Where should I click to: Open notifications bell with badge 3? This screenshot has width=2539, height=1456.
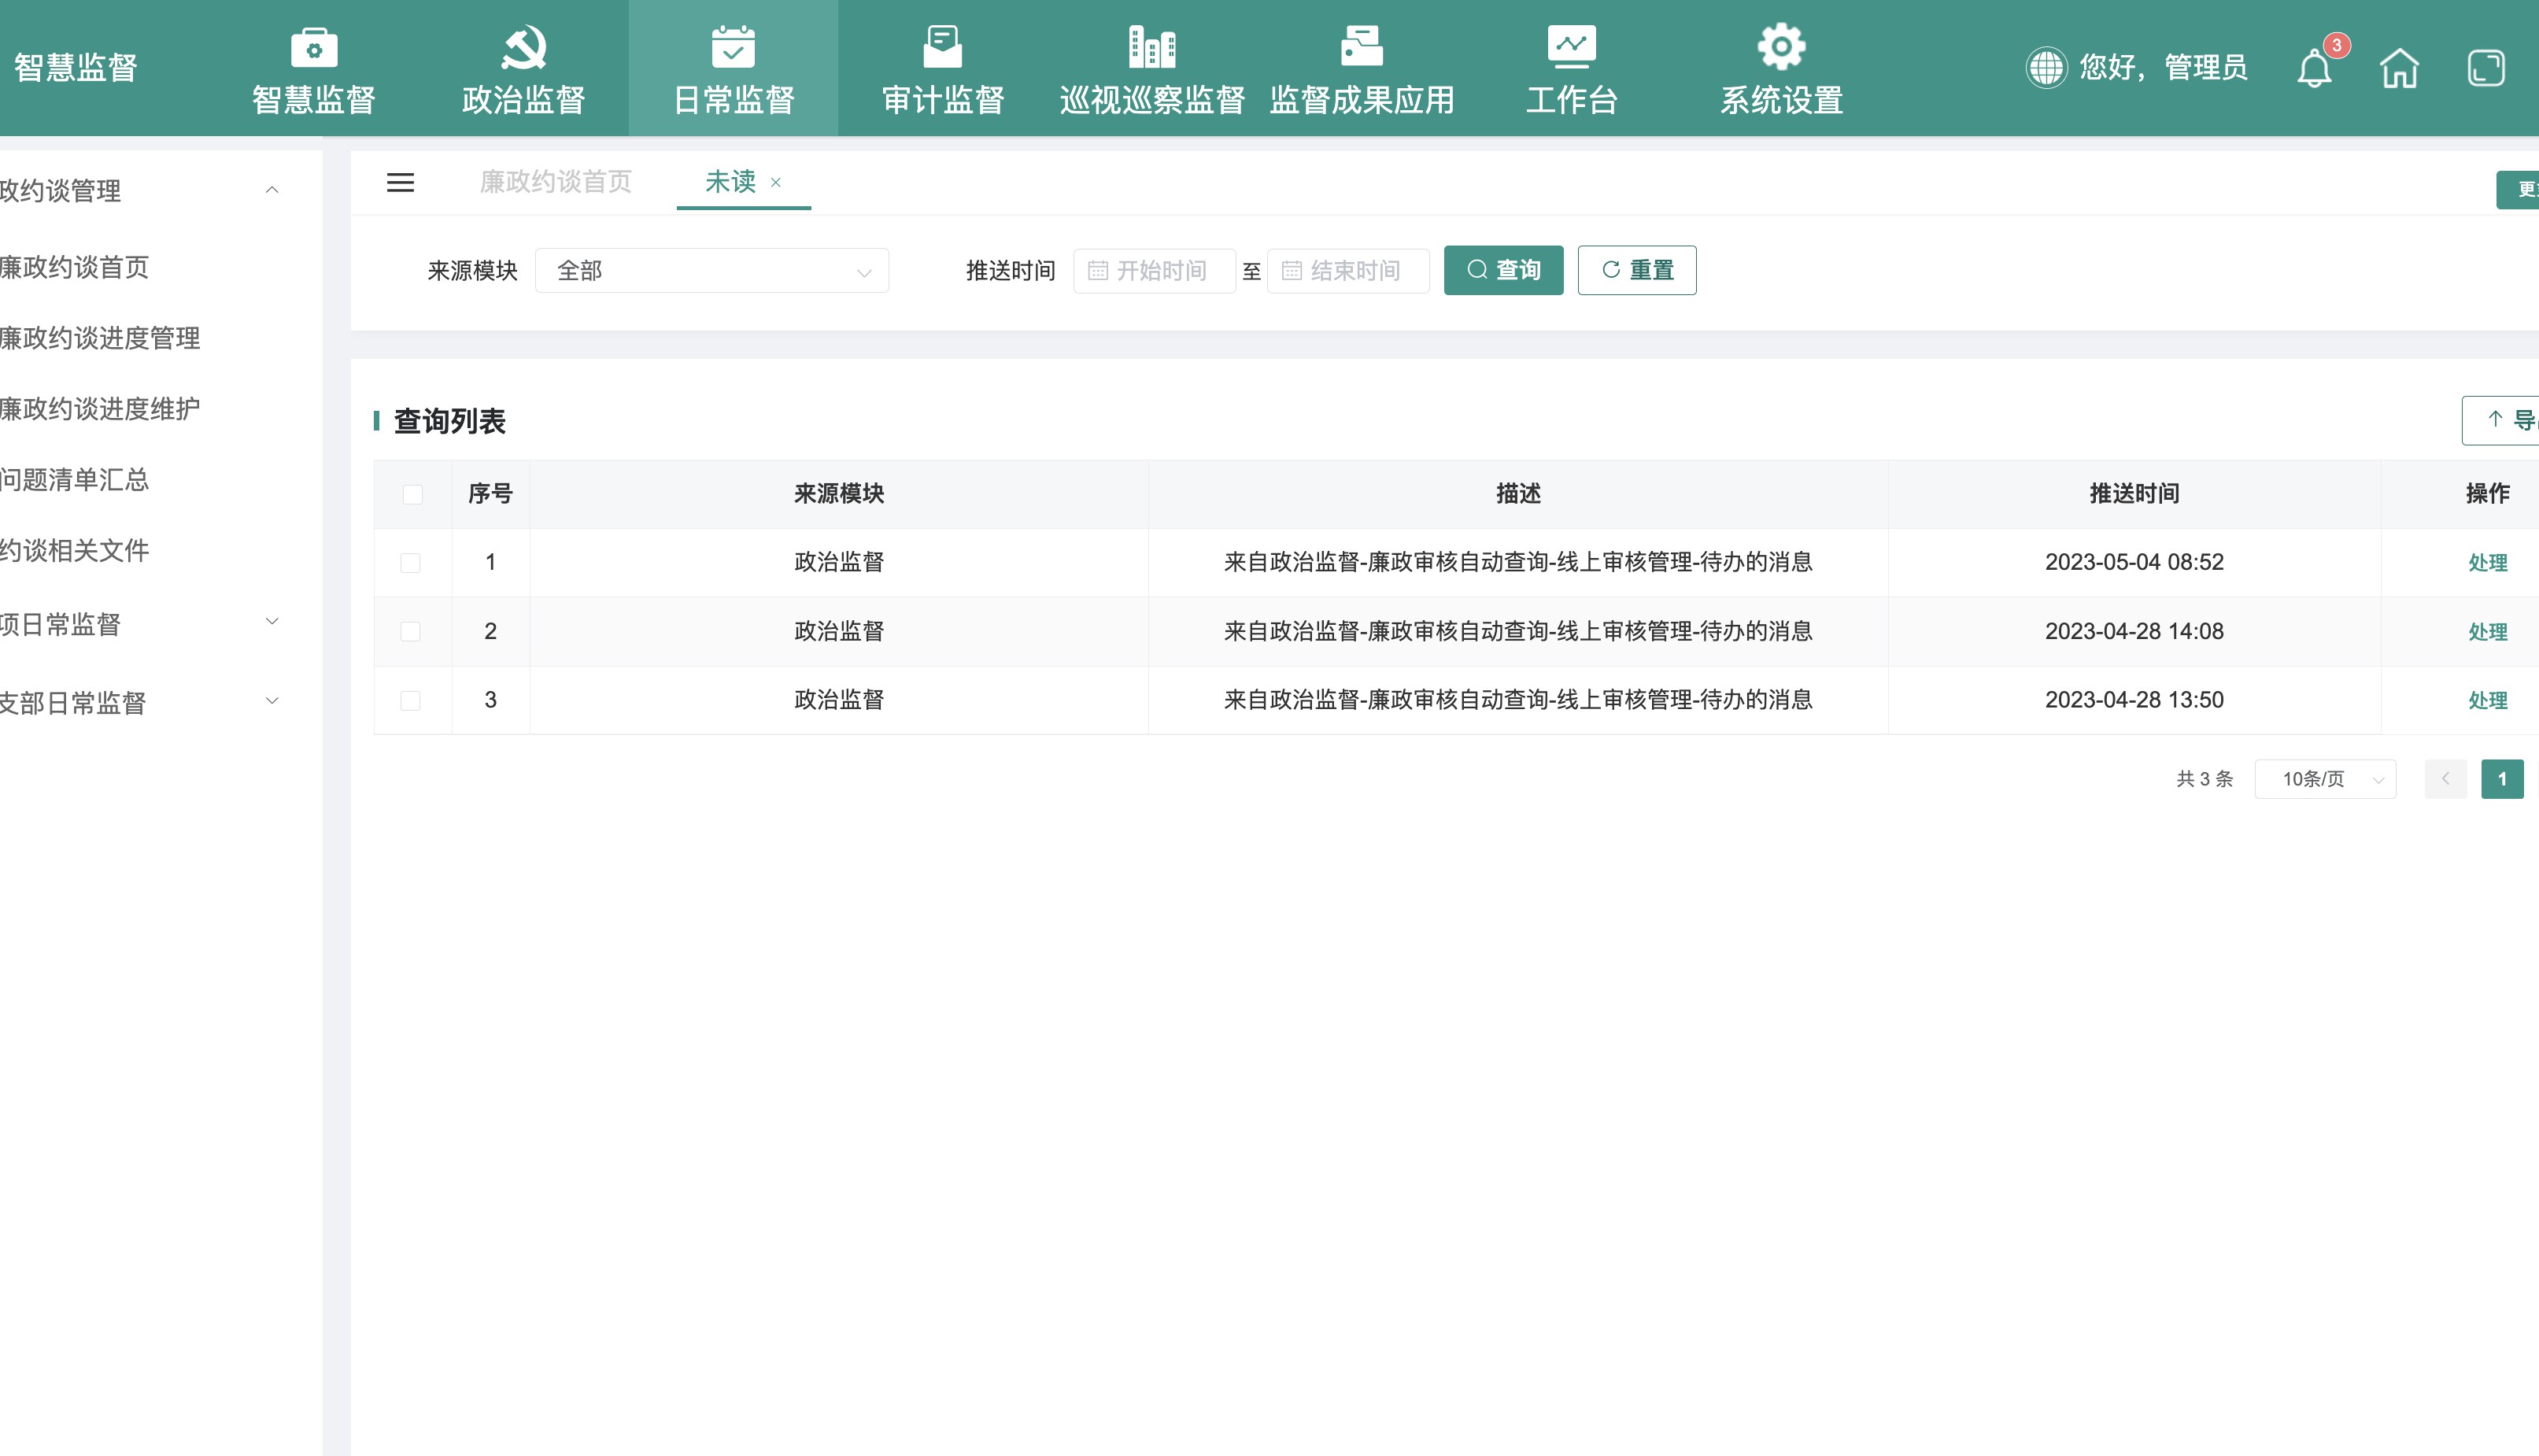(x=2314, y=68)
